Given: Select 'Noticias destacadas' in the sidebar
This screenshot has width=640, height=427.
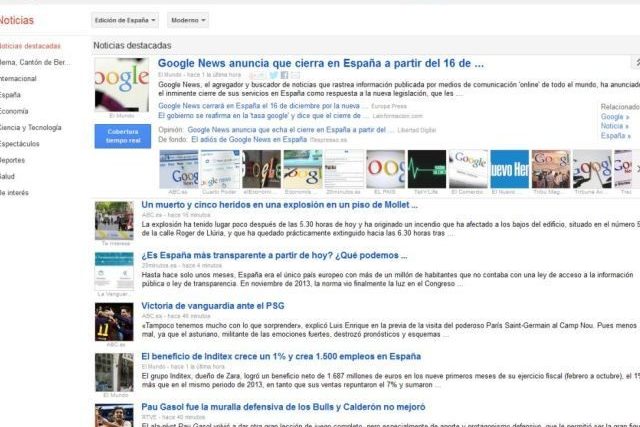Looking at the screenshot, I should click(x=30, y=46).
